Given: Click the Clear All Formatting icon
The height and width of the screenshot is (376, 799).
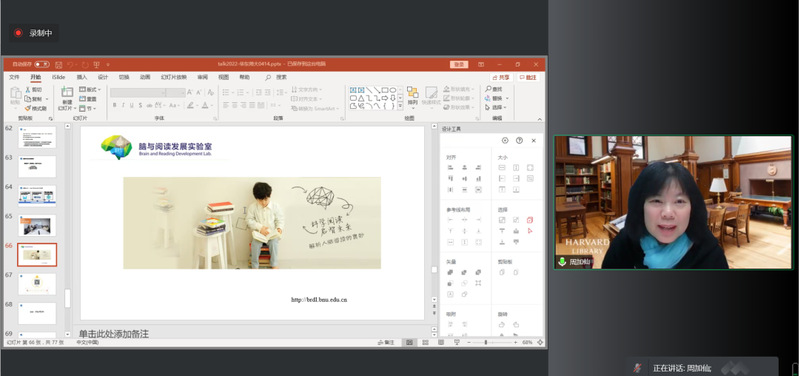Looking at the screenshot, I should [210, 92].
